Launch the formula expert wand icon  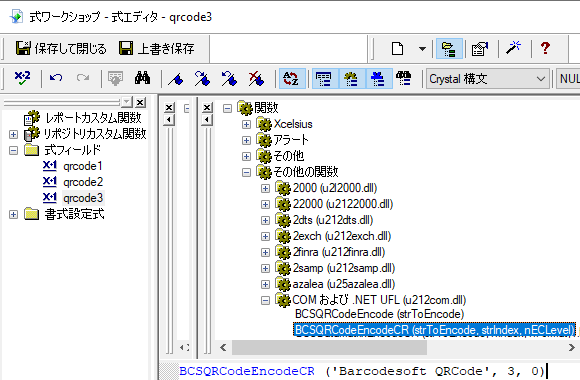pyautogui.click(x=513, y=48)
